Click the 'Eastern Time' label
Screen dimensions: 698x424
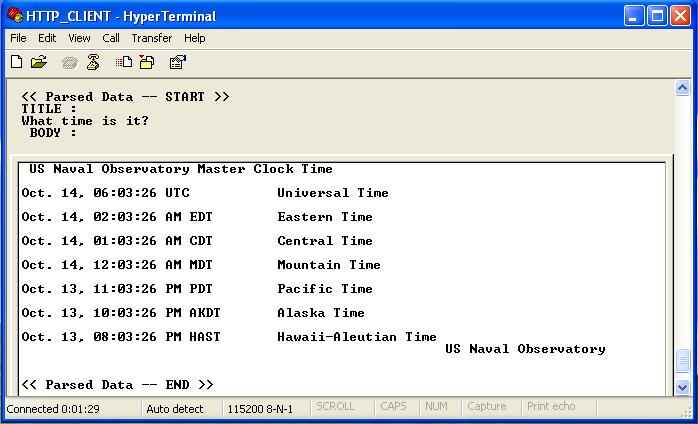[x=325, y=217]
